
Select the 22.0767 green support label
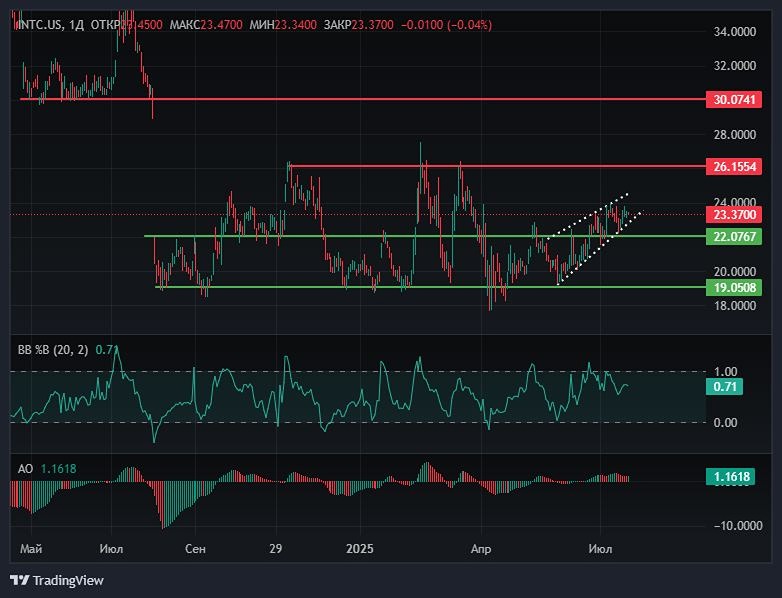click(x=734, y=236)
